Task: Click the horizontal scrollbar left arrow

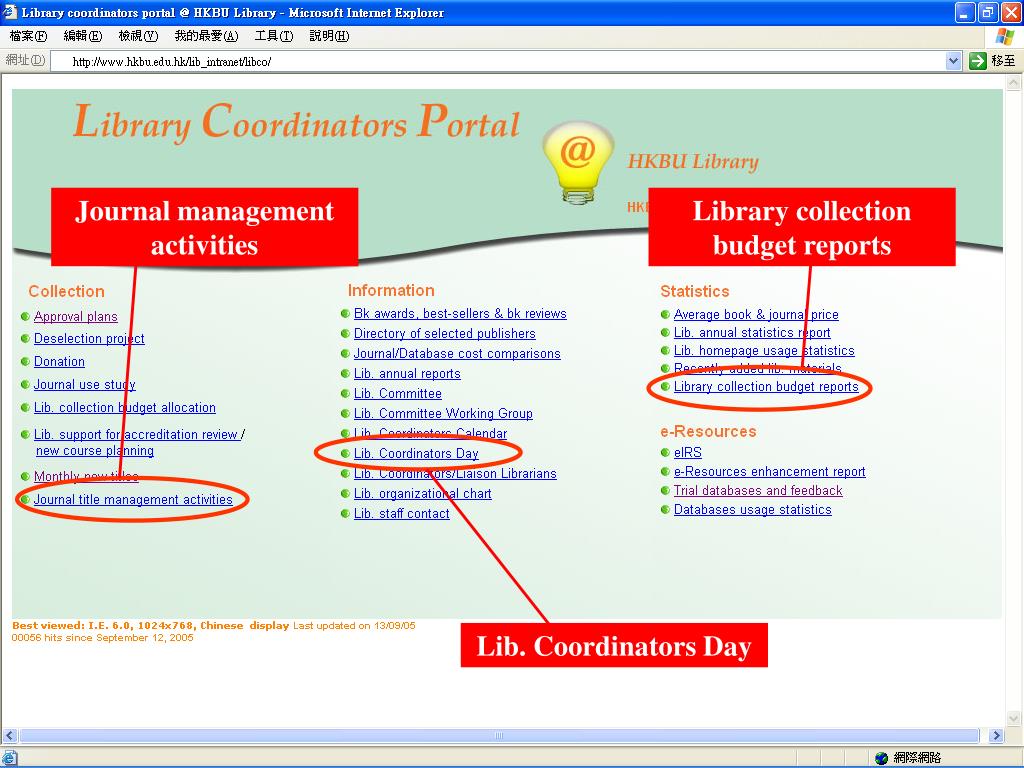Action: [x=9, y=735]
